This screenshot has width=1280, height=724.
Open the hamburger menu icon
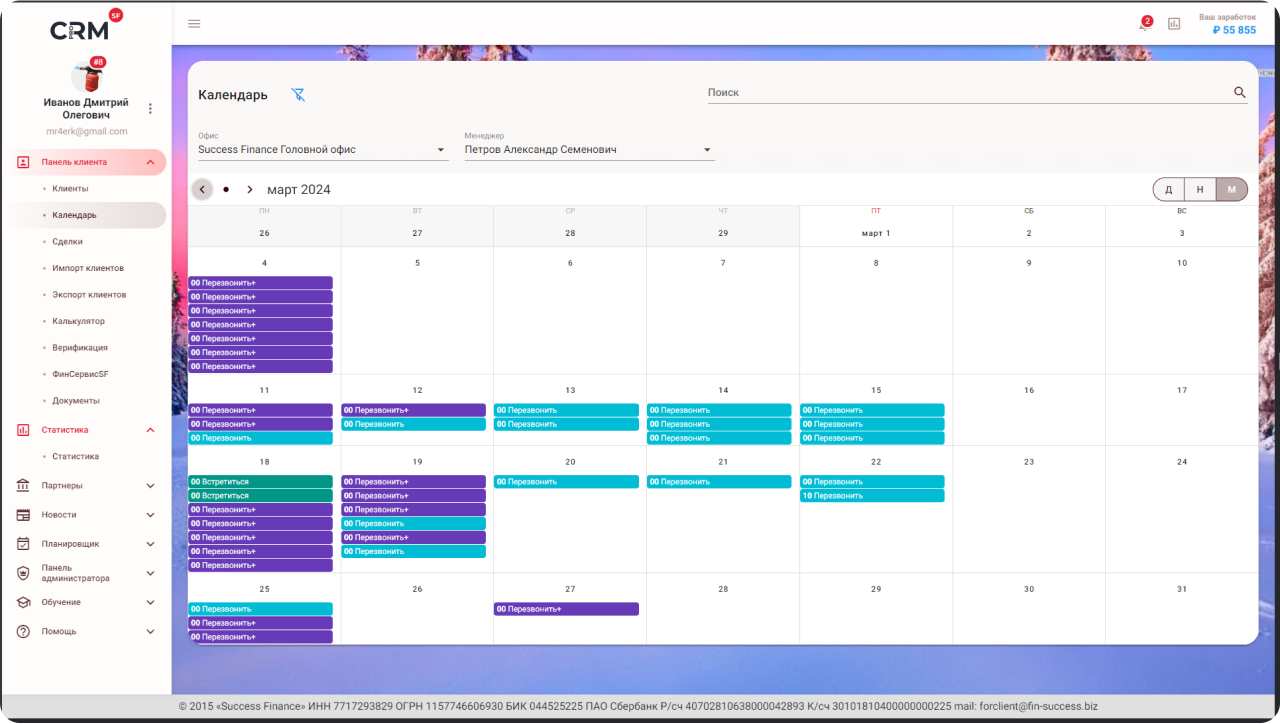pos(194,23)
